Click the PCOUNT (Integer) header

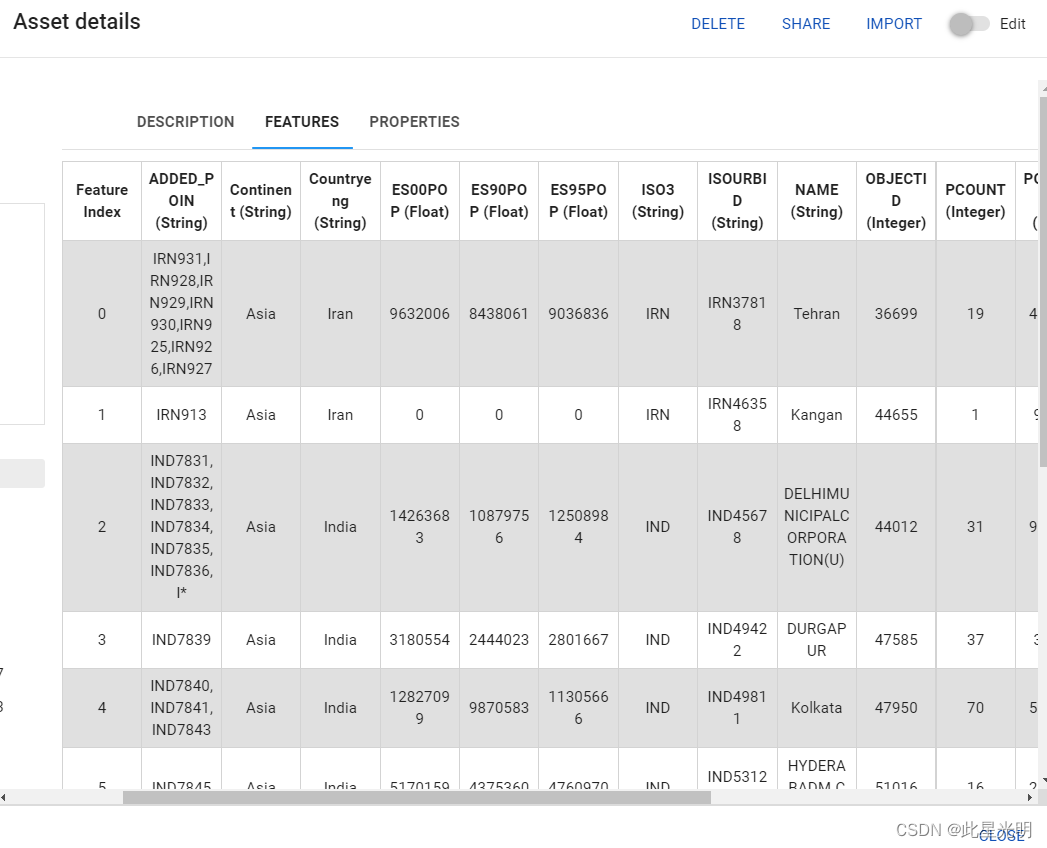pos(975,200)
